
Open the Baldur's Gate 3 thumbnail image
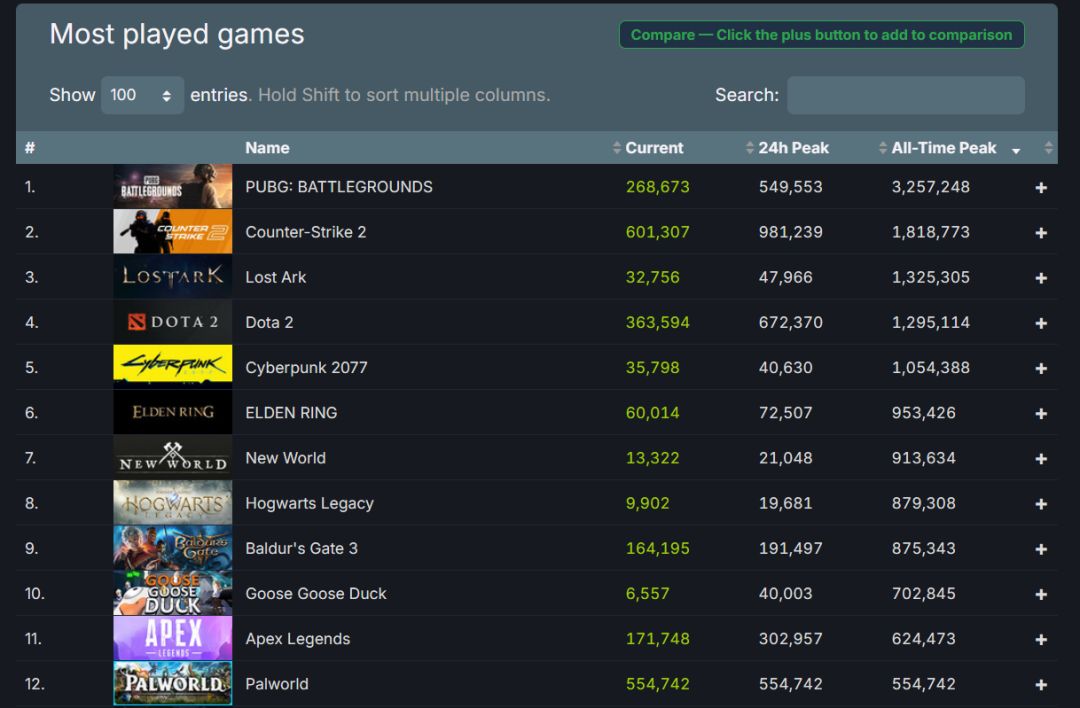click(172, 548)
